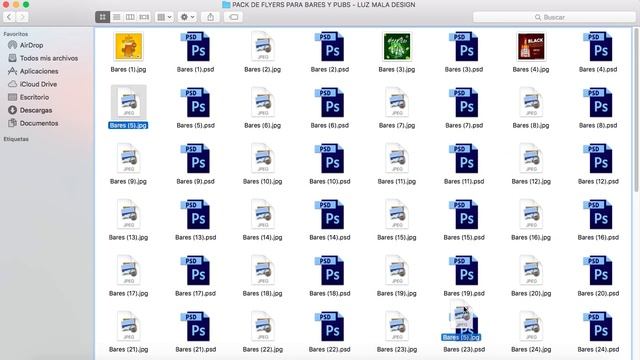Screen dimensions: 640x360
Task: Select the Bares (11).jpg file icon
Action: [397, 158]
